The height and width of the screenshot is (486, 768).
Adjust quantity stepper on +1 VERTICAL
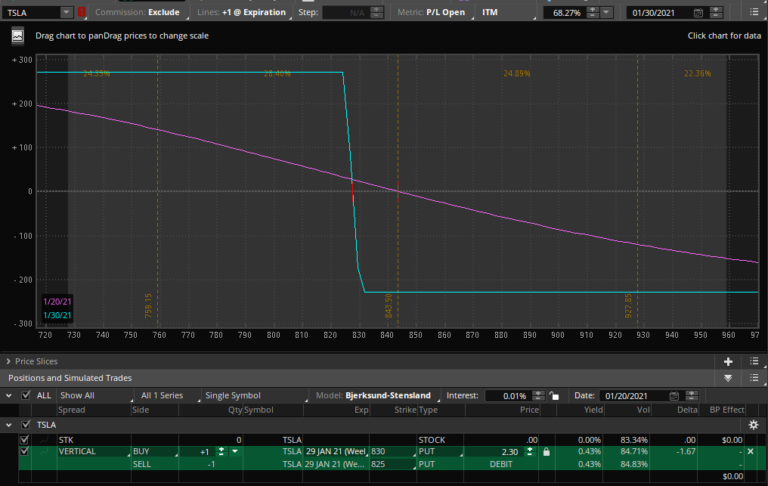(x=221, y=452)
